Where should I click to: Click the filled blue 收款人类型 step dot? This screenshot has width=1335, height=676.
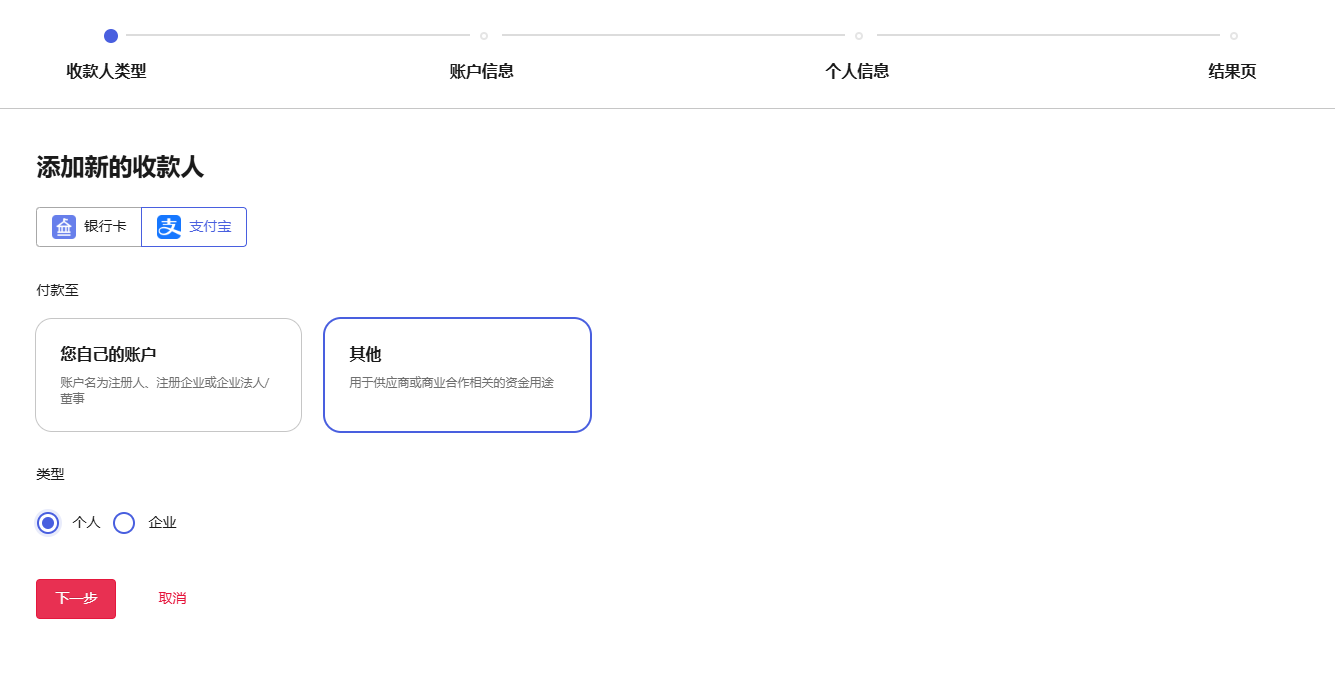coord(111,36)
